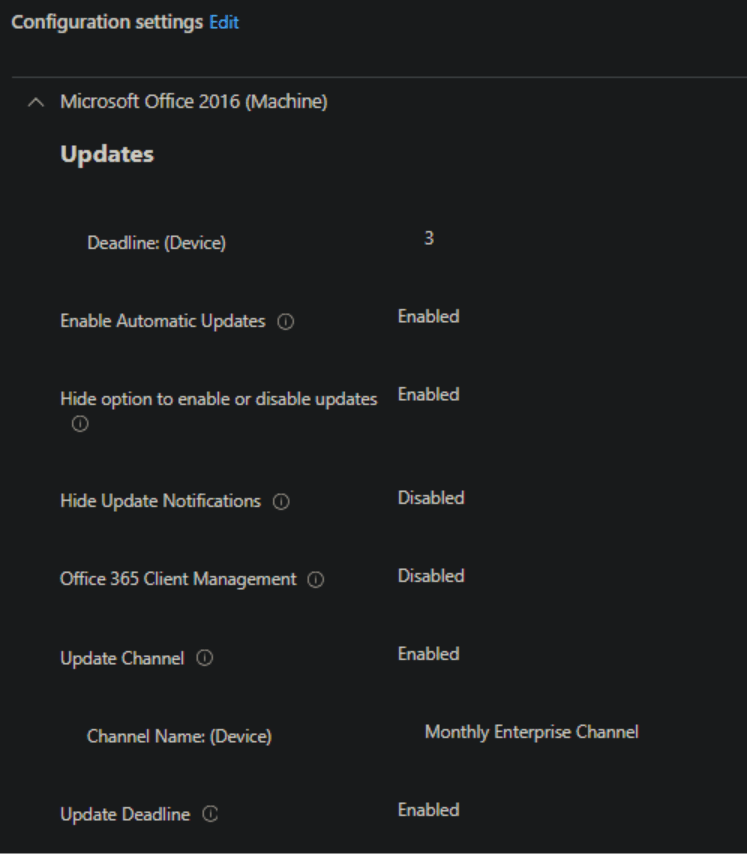Screen dimensions: 747x855
Task: Select the Deadline value 3
Action: (x=429, y=238)
